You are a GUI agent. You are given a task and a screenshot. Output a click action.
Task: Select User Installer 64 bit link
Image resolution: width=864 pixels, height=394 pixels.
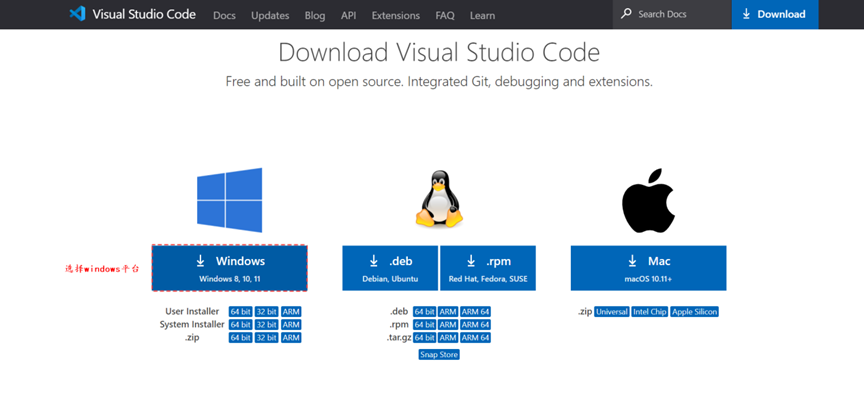(x=241, y=312)
